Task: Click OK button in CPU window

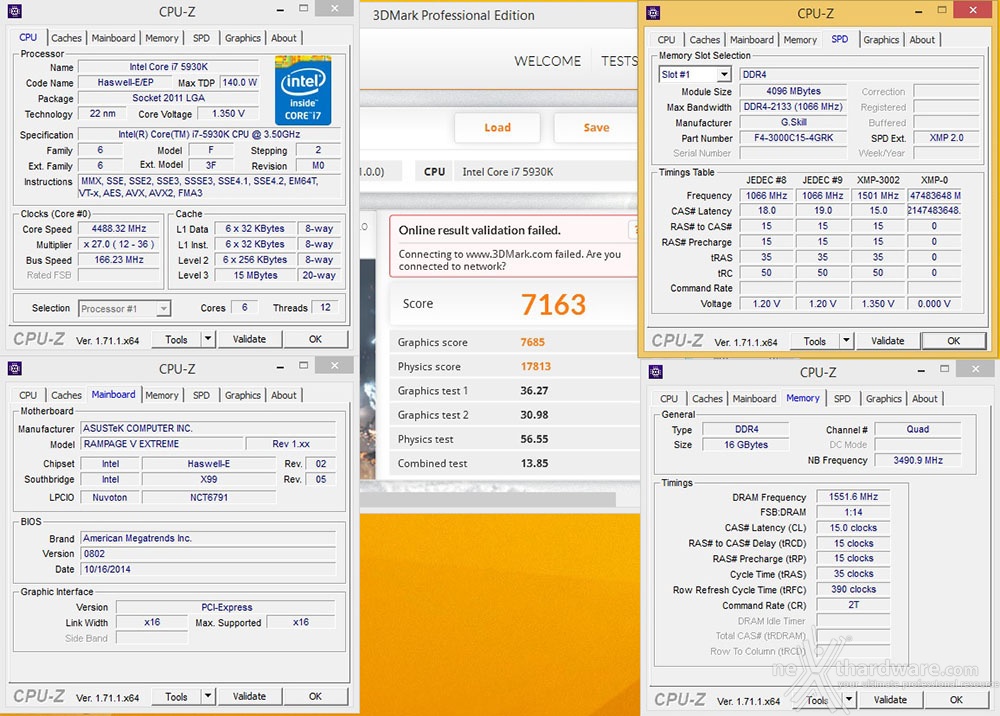Action: point(316,339)
